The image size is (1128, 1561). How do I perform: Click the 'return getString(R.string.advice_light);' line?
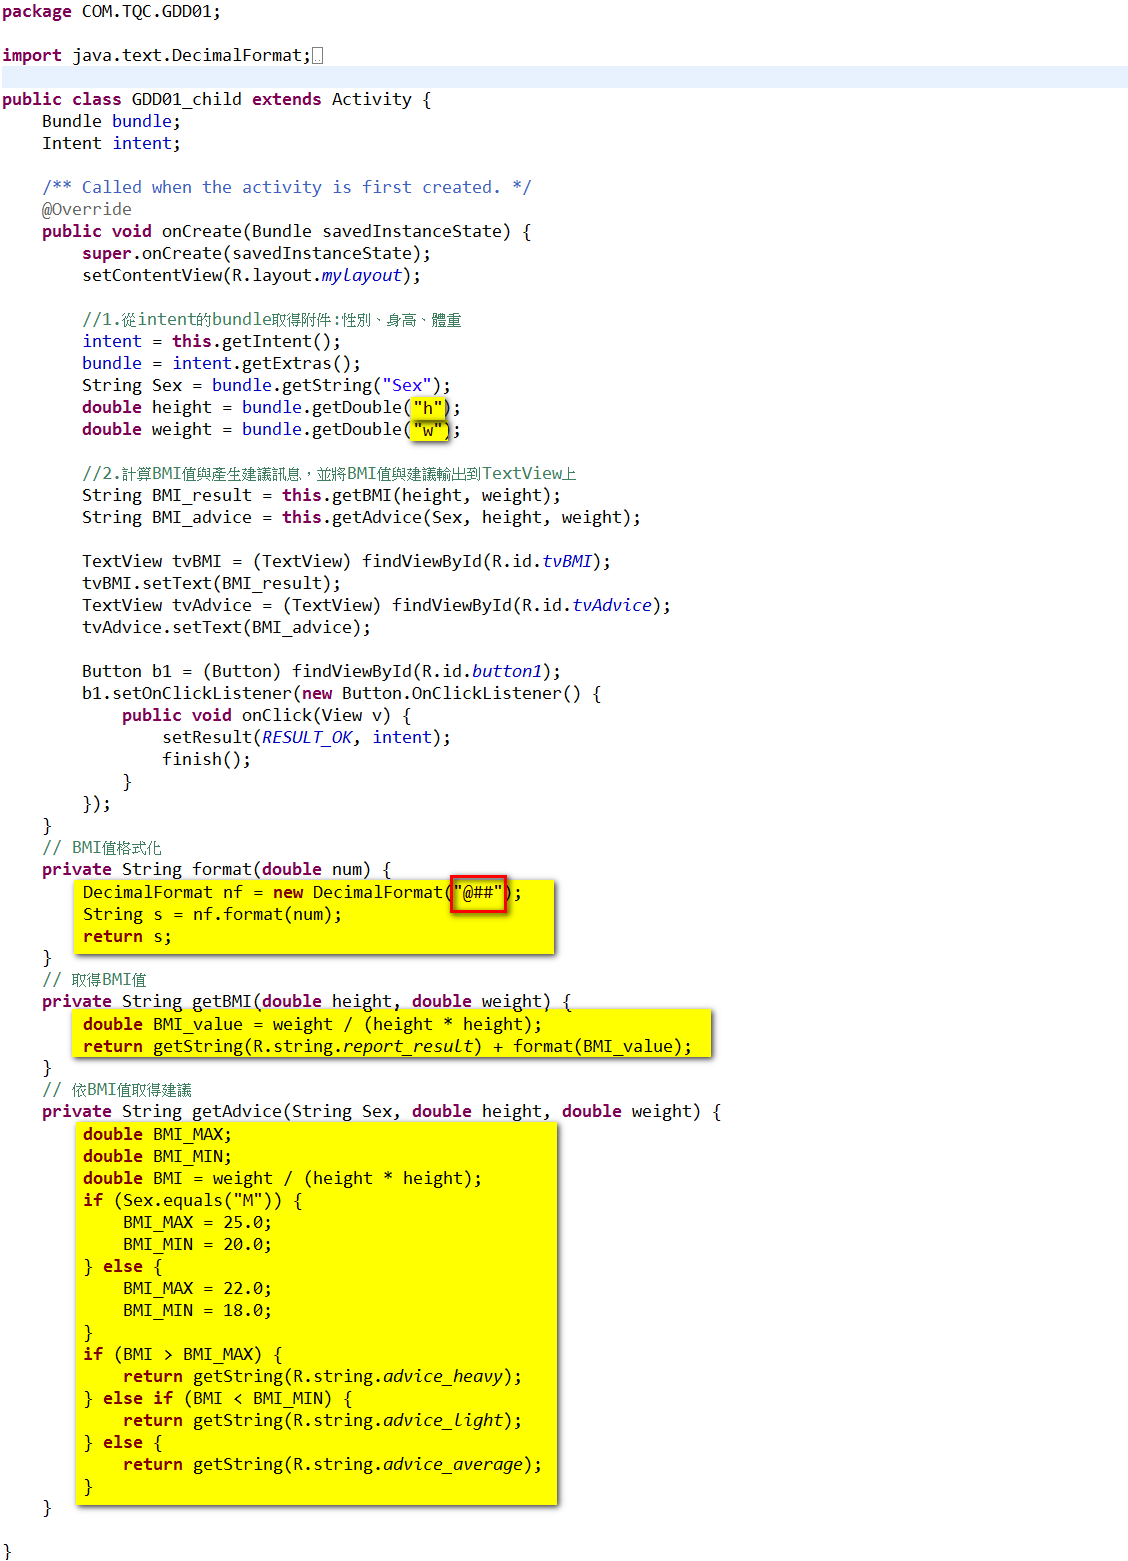pyautogui.click(x=322, y=1421)
